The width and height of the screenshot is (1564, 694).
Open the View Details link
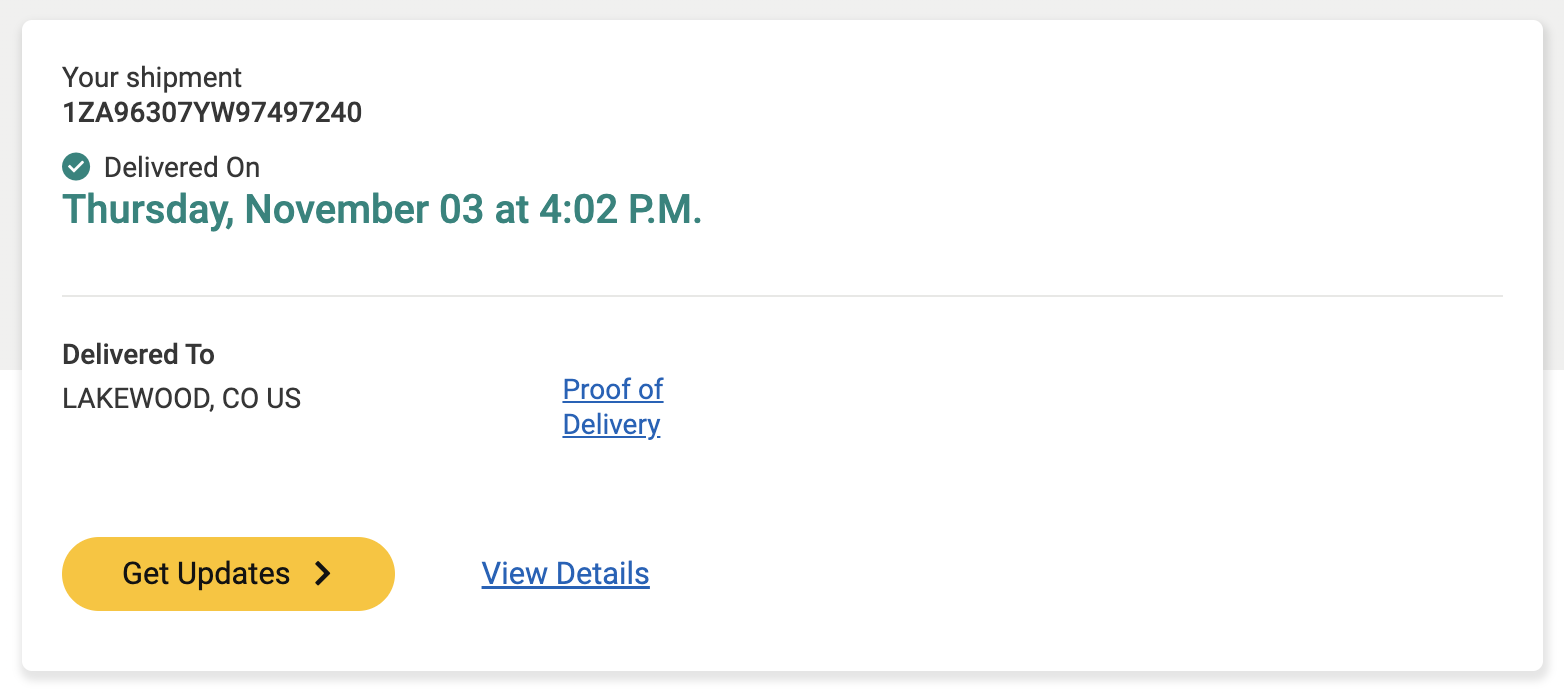[565, 574]
